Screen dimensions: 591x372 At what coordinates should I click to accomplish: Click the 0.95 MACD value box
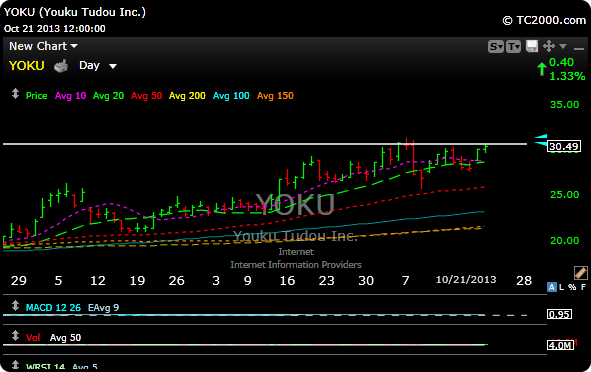coord(560,314)
